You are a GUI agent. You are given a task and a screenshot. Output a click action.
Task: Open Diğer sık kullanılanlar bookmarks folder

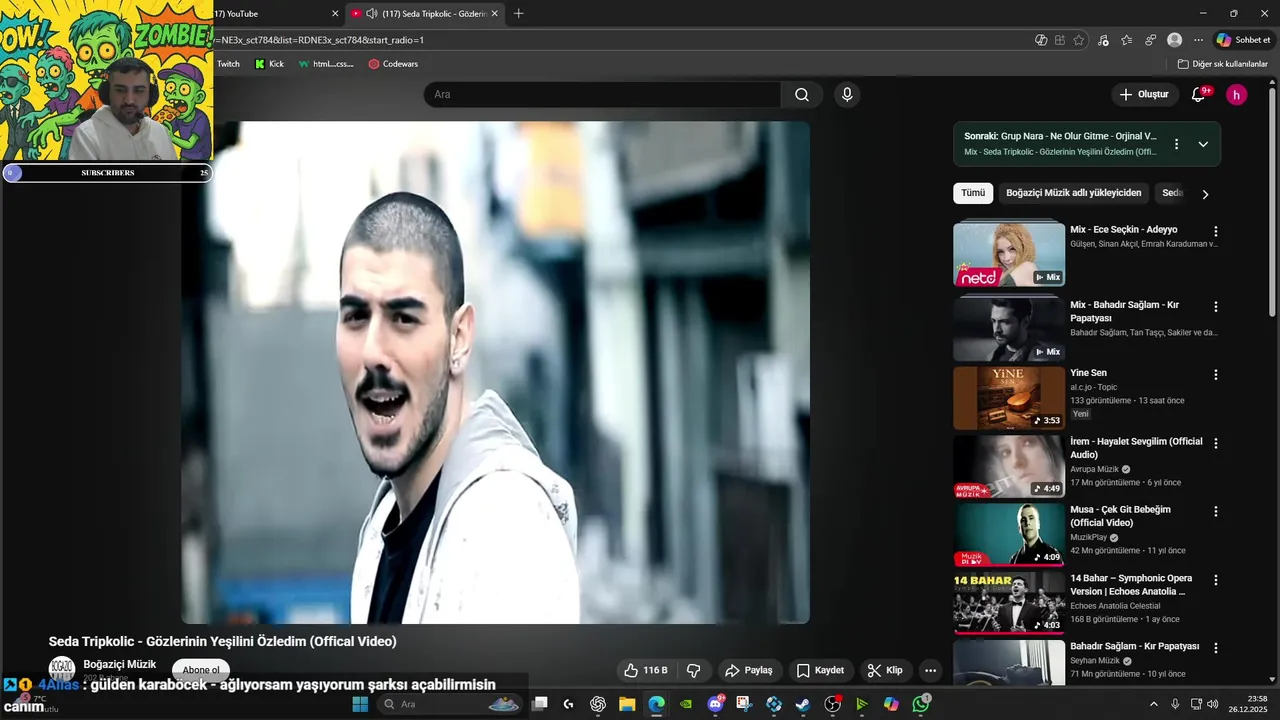[1223, 64]
